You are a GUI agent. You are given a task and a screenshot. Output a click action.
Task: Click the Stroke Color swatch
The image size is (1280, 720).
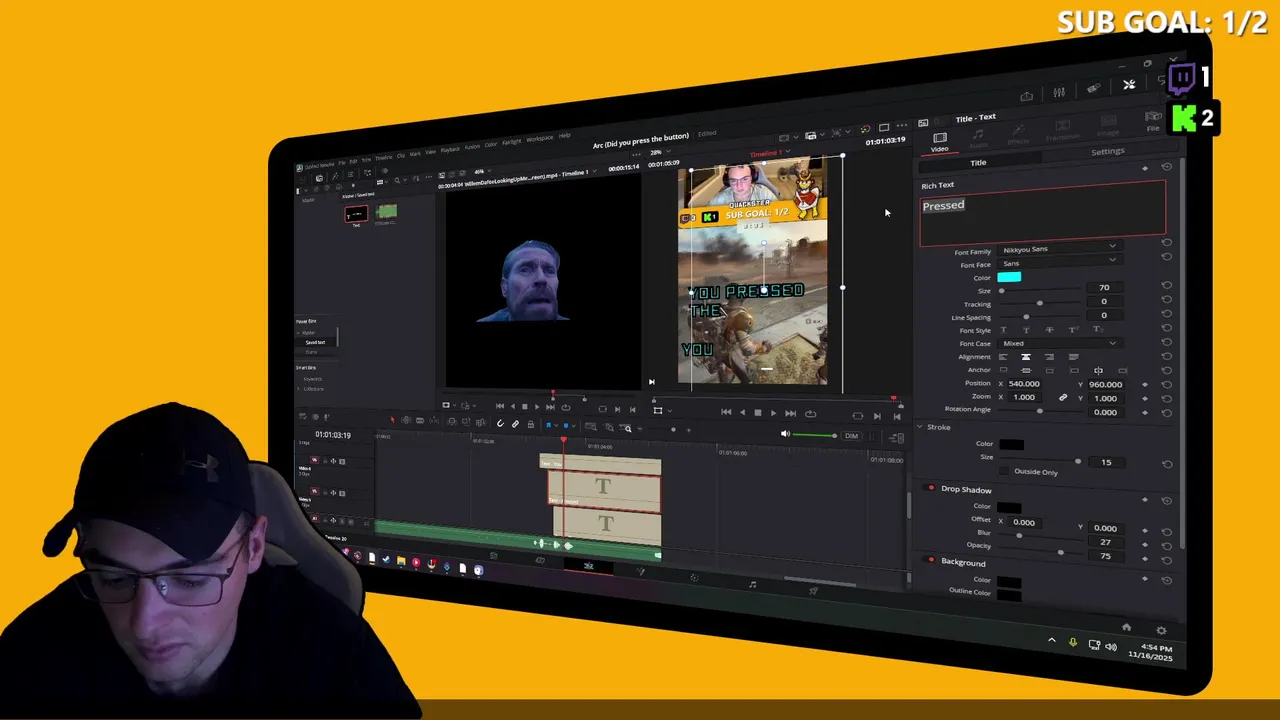click(x=1011, y=444)
